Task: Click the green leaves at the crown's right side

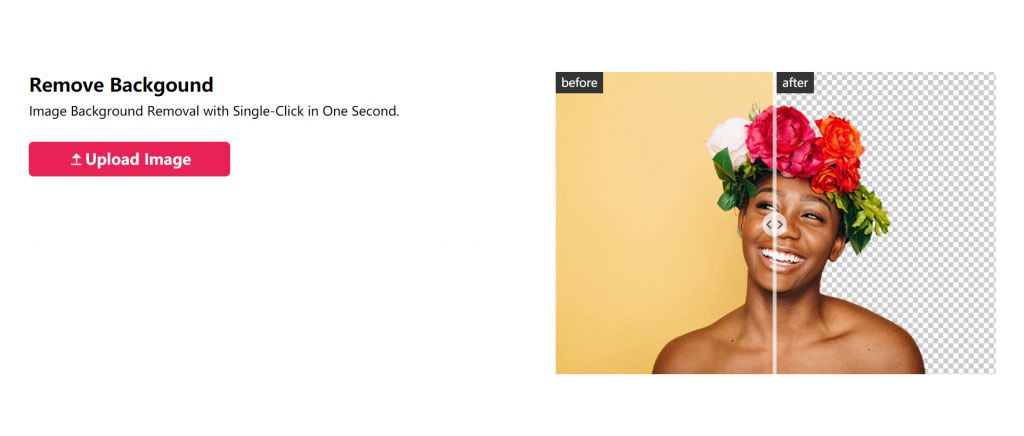Action: tap(867, 215)
